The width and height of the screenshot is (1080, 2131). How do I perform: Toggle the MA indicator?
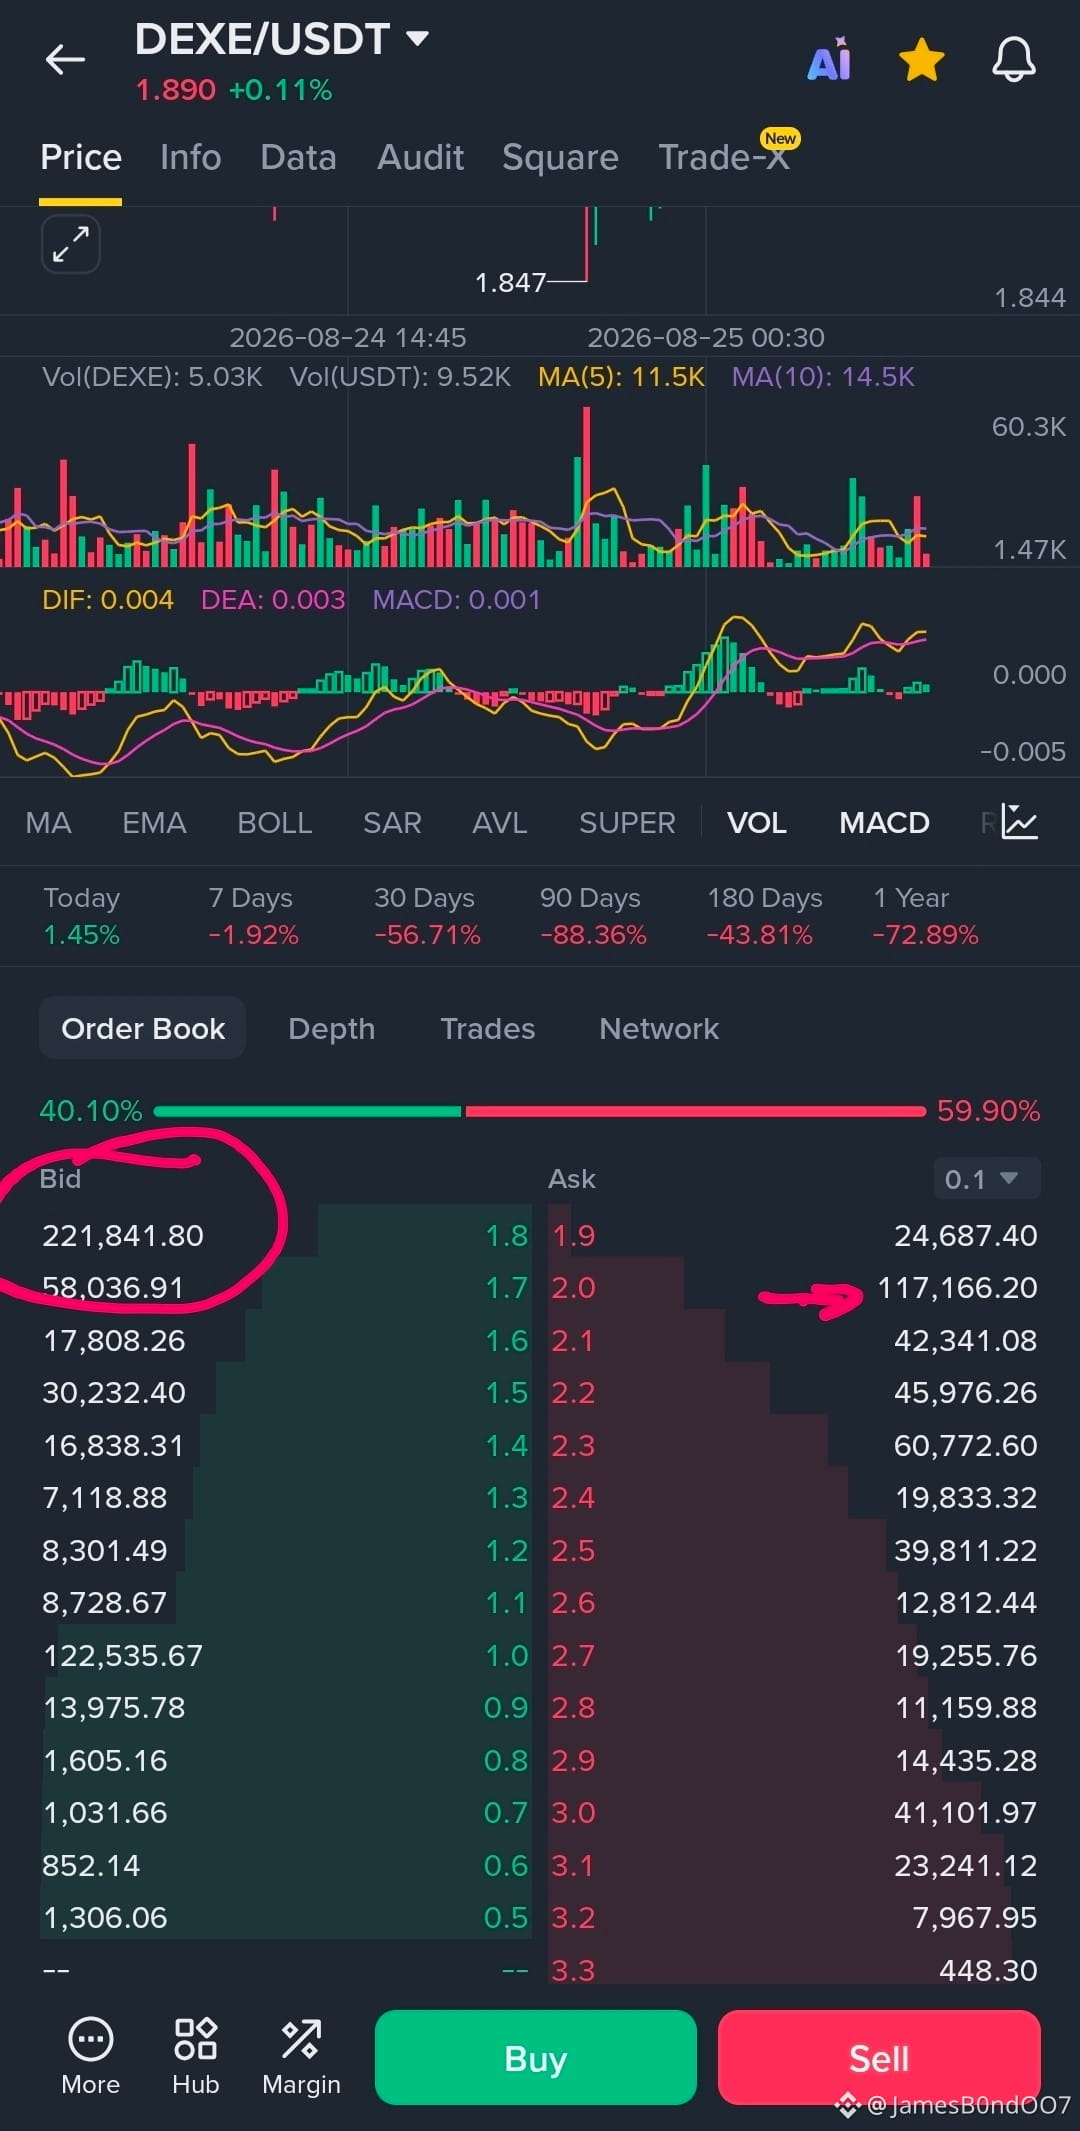[x=48, y=823]
